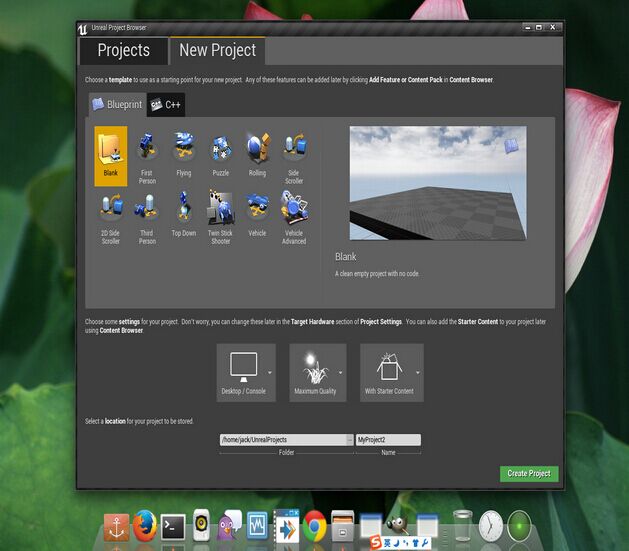Open the Blueprint template tab
This screenshot has height=551, width=629.
[x=118, y=105]
